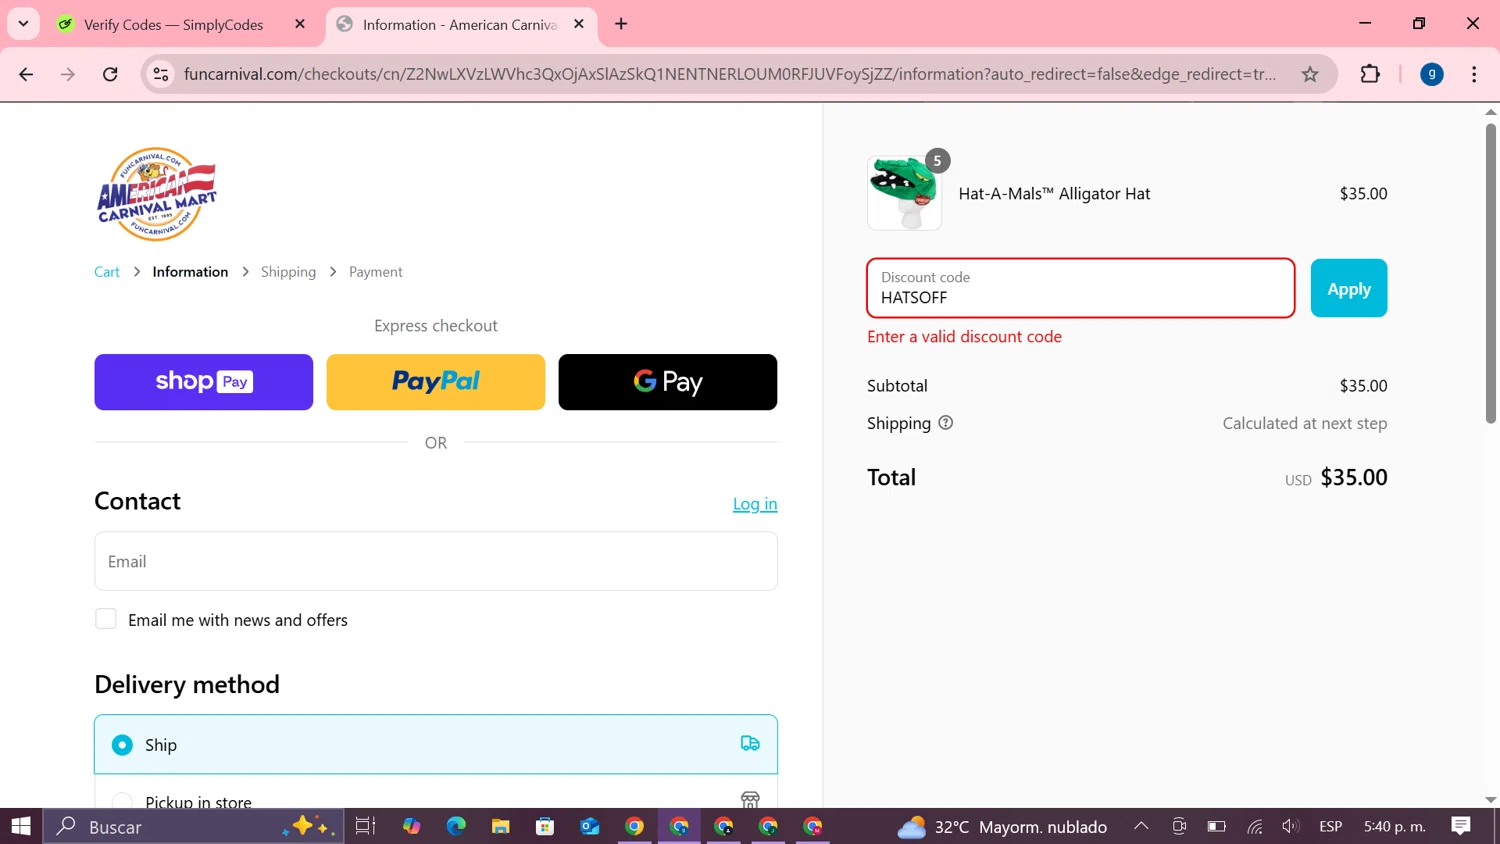View site information icon in address bar
Viewport: 1500px width, 844px height.
pyautogui.click(x=161, y=74)
